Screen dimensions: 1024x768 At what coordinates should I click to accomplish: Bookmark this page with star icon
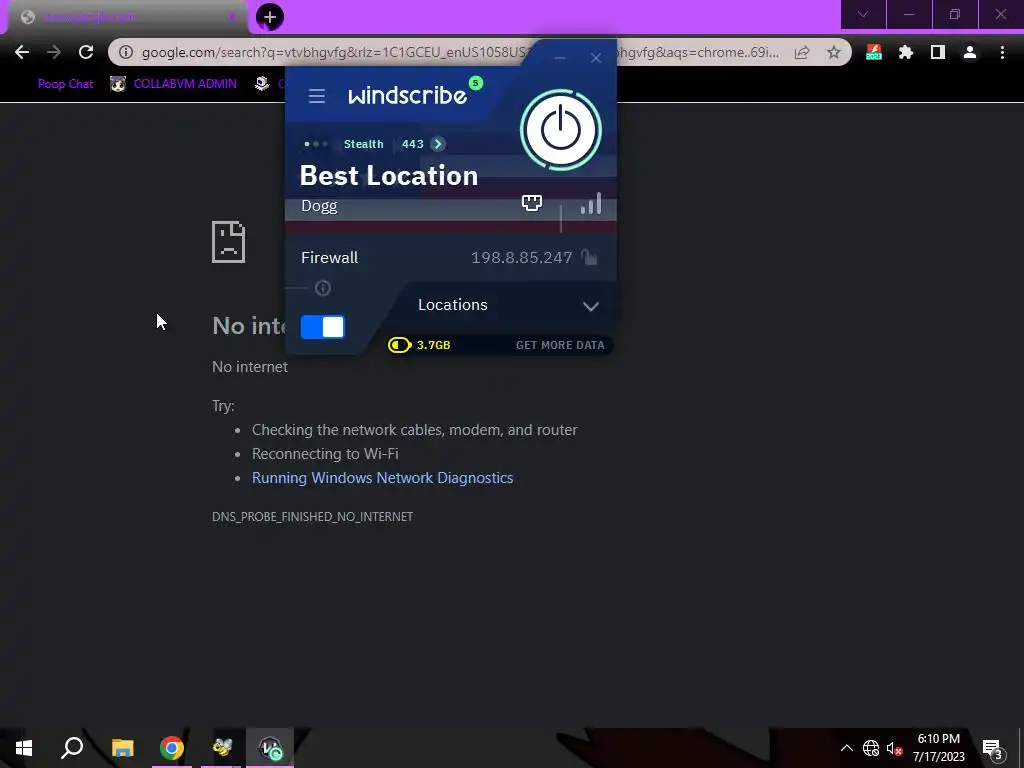pyautogui.click(x=834, y=52)
